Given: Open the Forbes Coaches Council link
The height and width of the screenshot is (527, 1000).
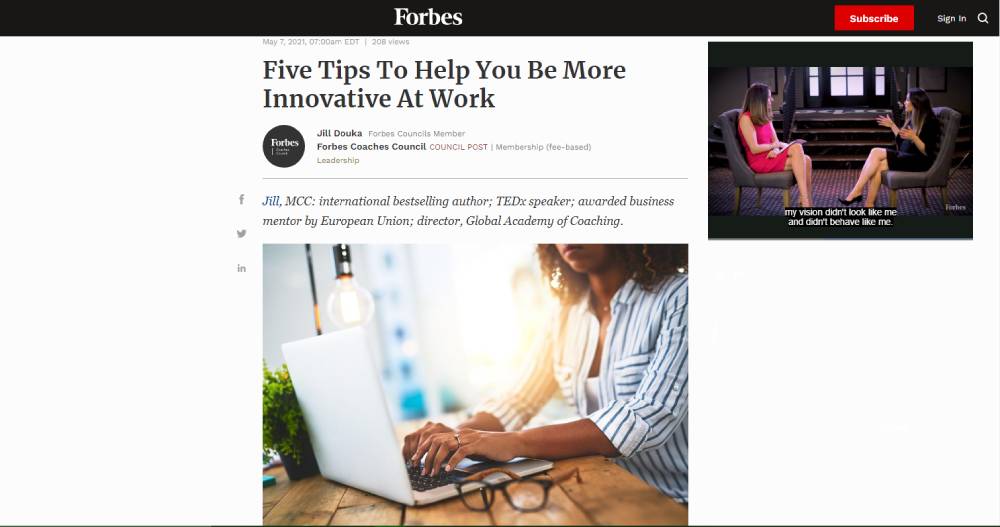Looking at the screenshot, I should tap(371, 147).
